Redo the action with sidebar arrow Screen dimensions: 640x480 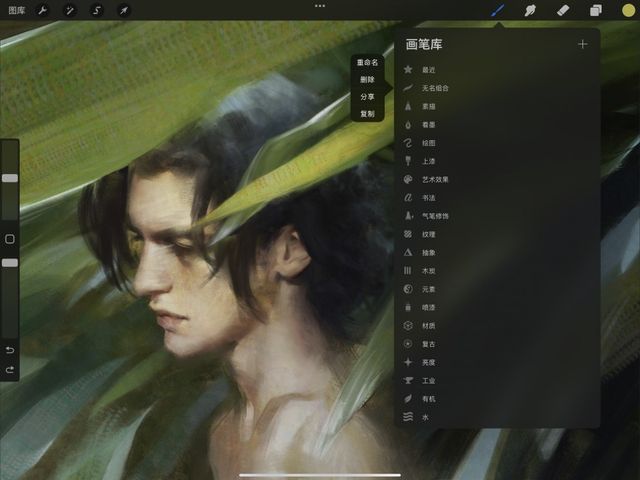(x=10, y=370)
